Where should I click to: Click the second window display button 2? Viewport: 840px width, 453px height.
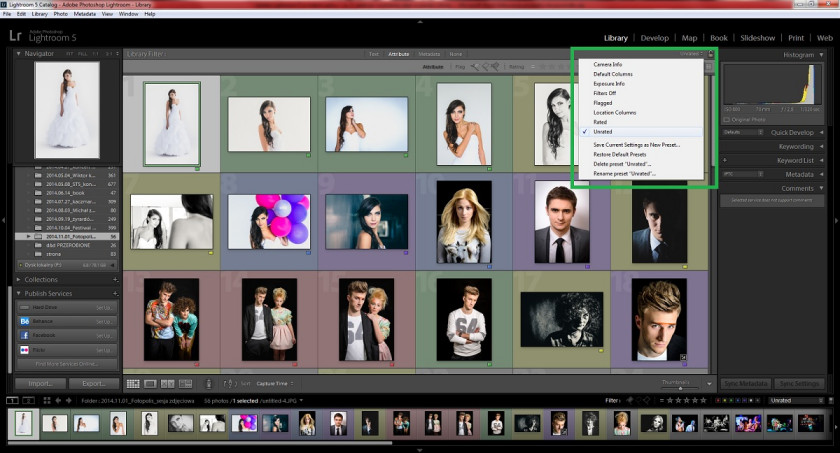pyautogui.click(x=28, y=400)
